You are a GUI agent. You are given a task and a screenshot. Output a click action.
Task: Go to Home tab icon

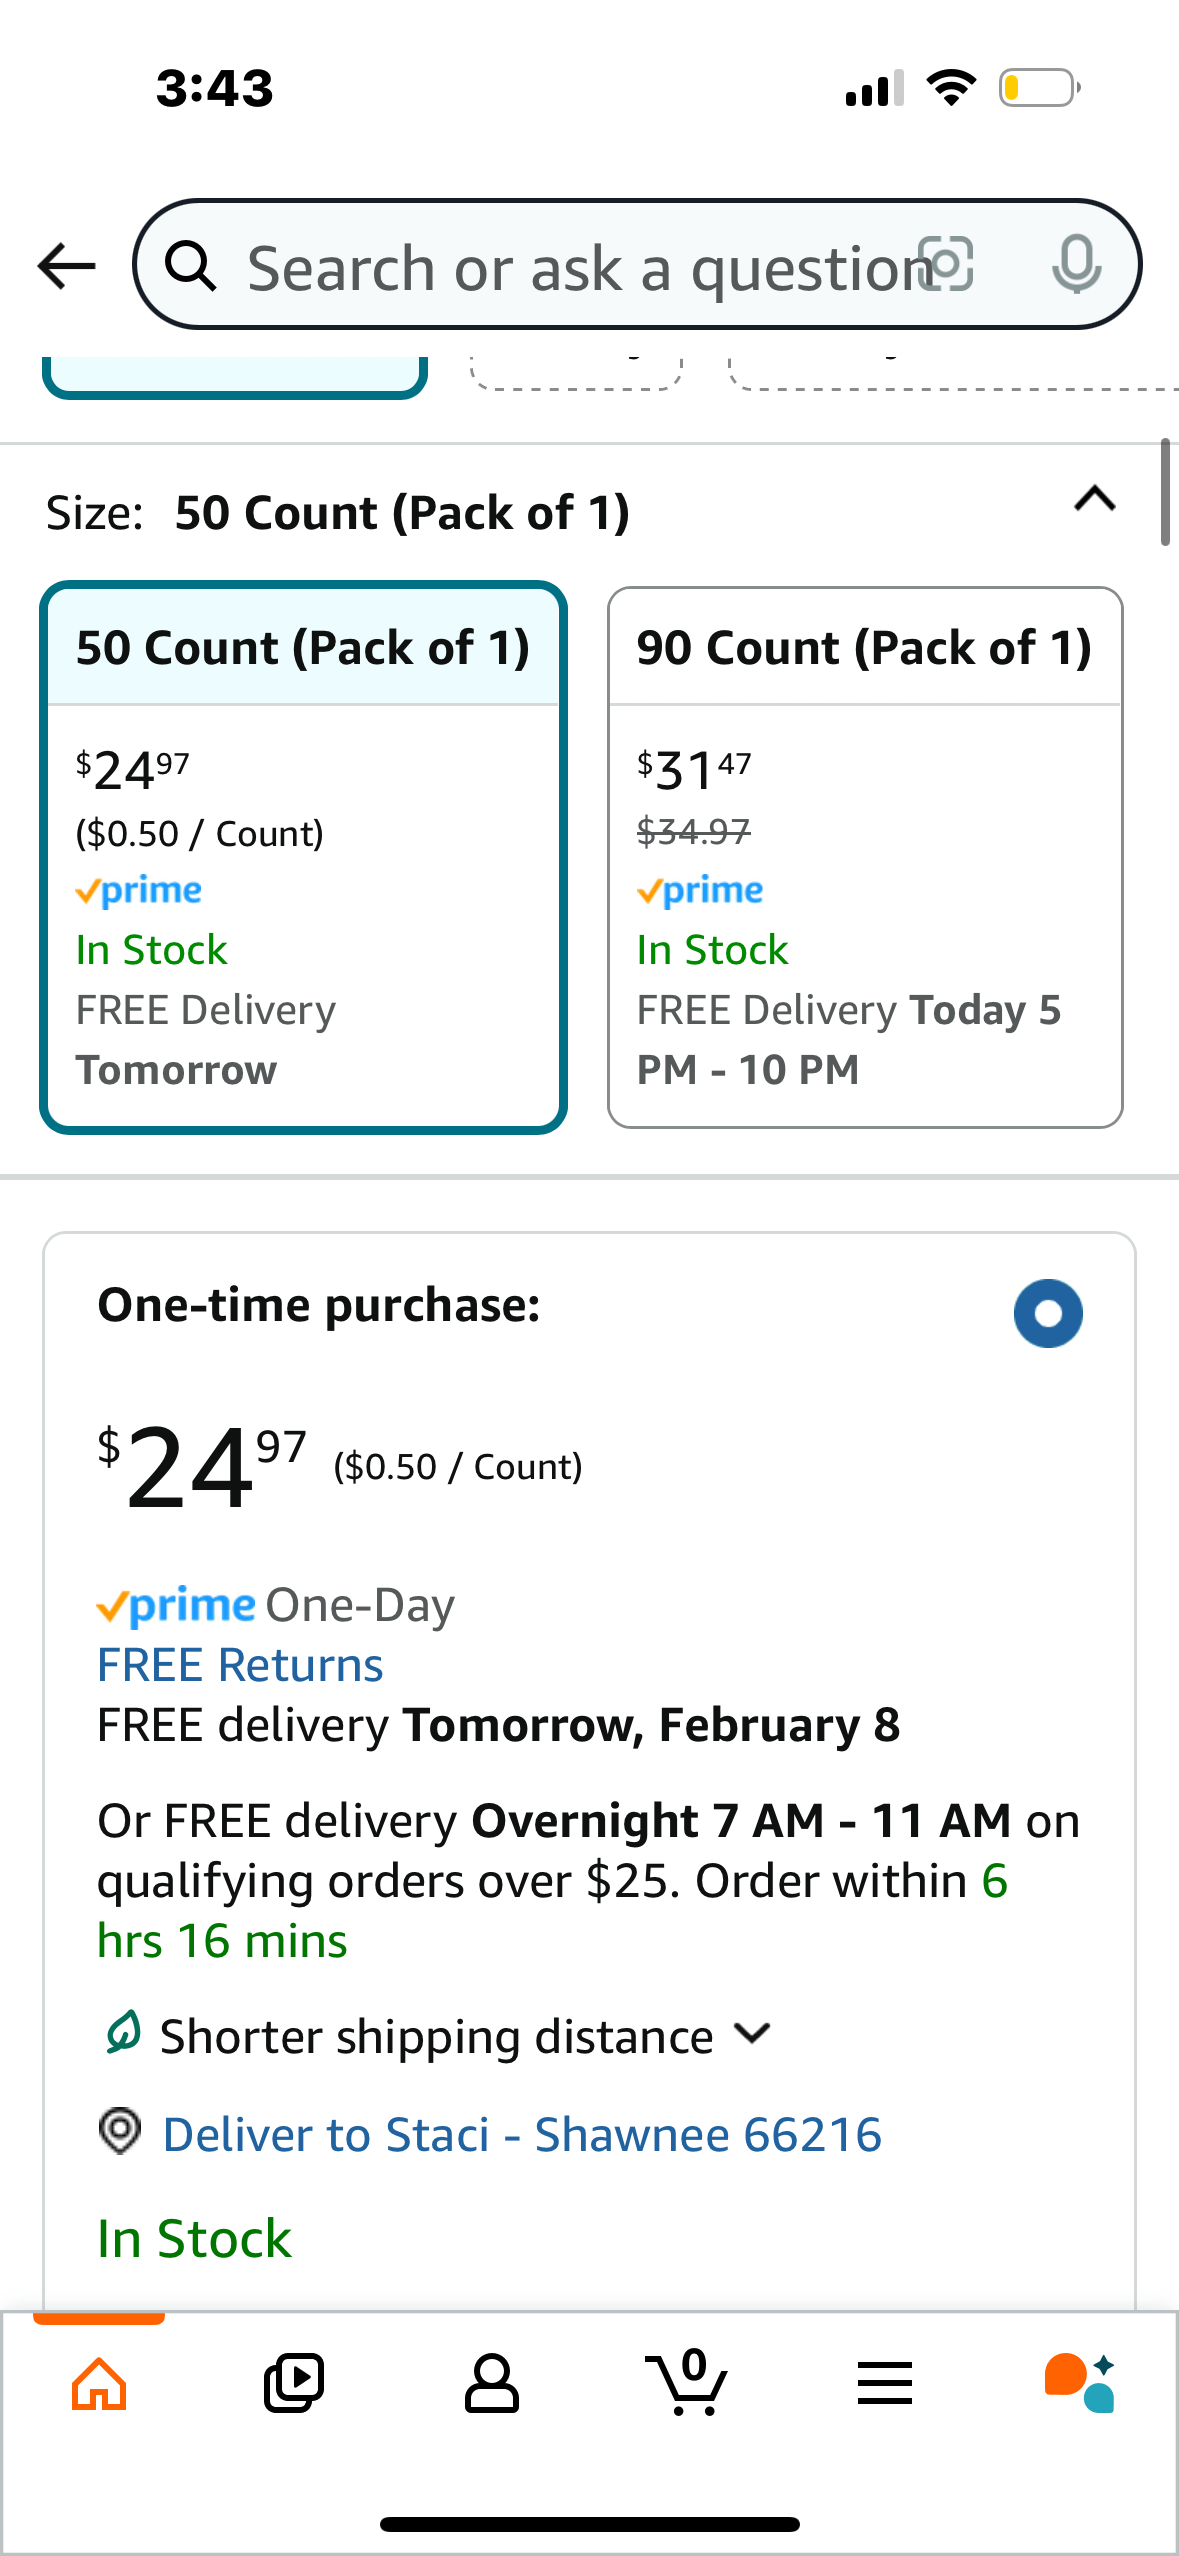tap(99, 2384)
